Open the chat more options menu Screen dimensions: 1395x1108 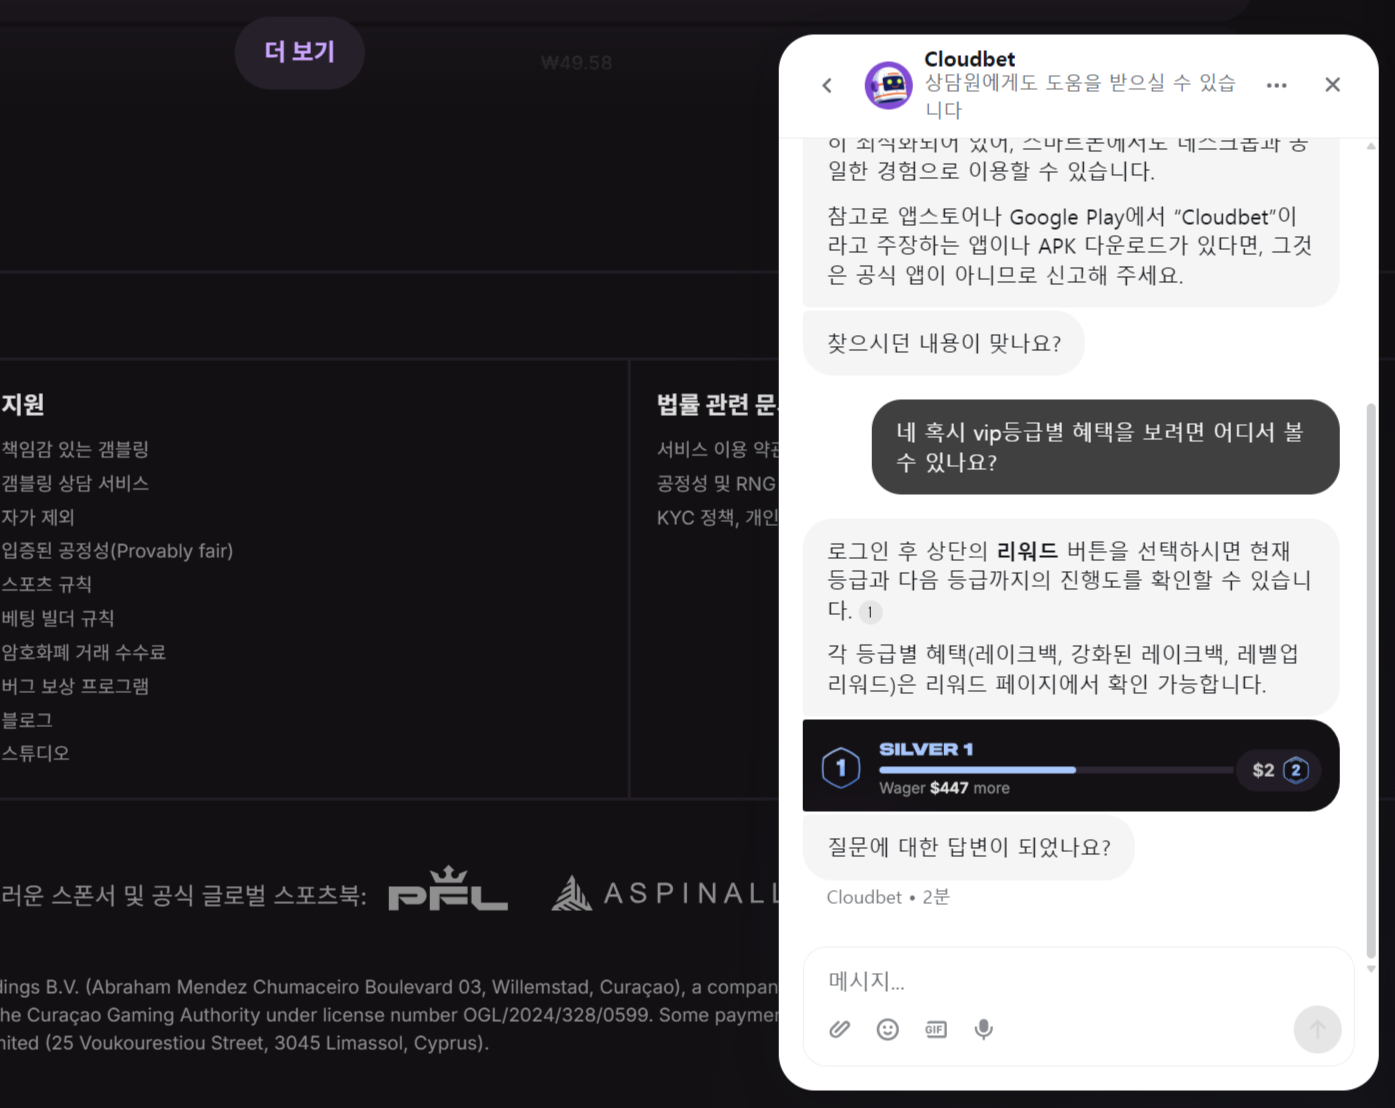(x=1276, y=85)
